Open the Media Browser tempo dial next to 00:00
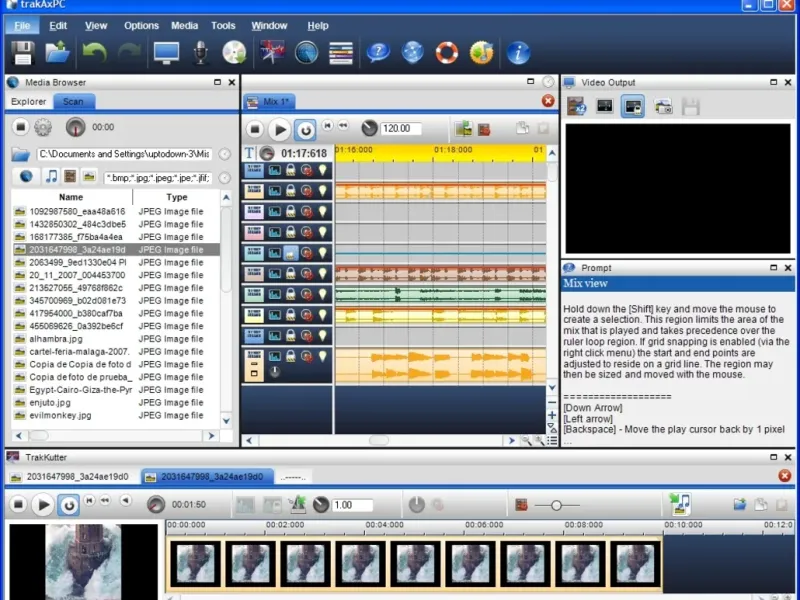This screenshot has width=800, height=600. click(75, 127)
